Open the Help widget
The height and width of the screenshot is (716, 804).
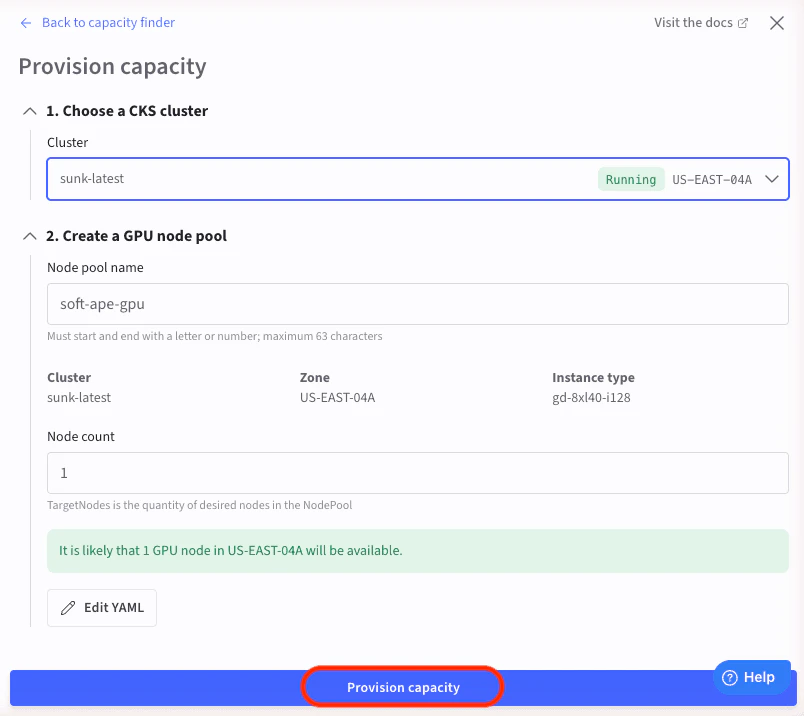point(752,678)
